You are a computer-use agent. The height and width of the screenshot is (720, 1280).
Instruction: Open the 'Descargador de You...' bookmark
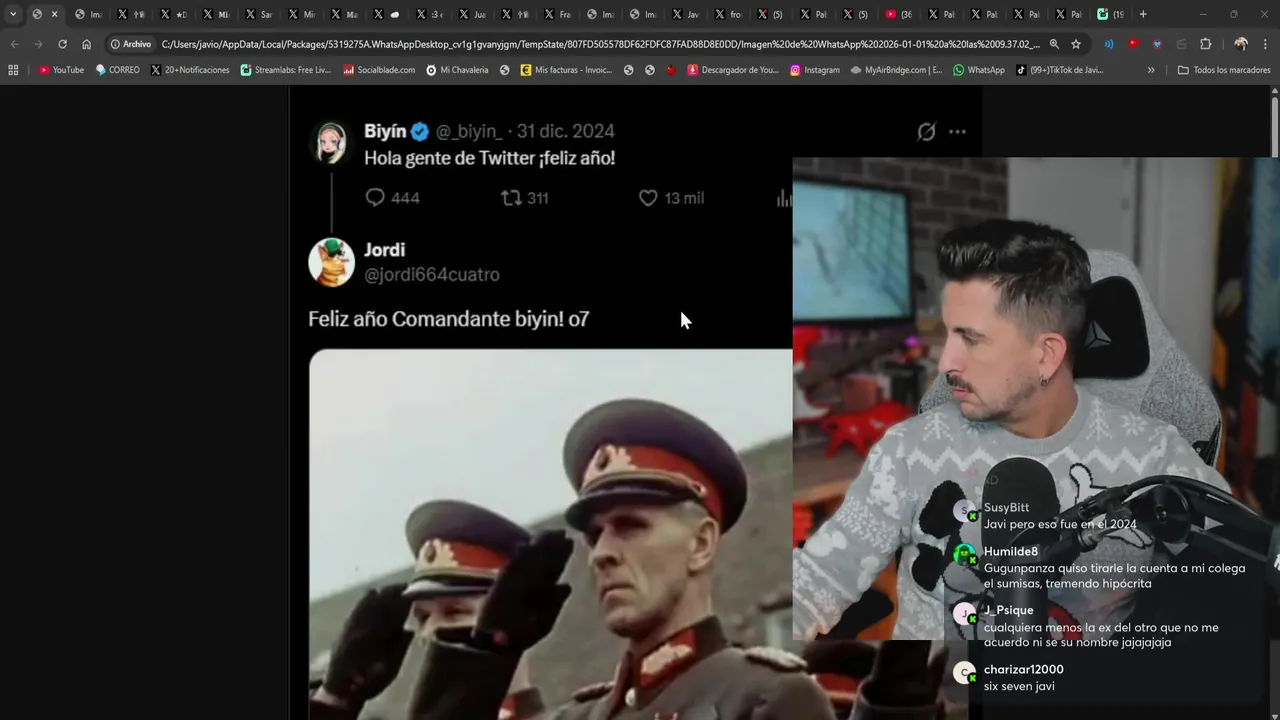(733, 70)
